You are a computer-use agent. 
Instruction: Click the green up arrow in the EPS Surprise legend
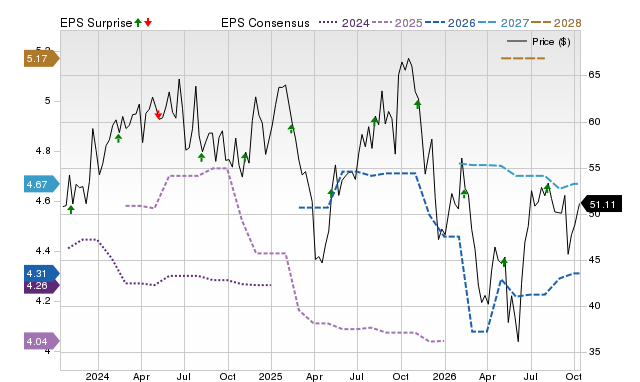coord(138,23)
